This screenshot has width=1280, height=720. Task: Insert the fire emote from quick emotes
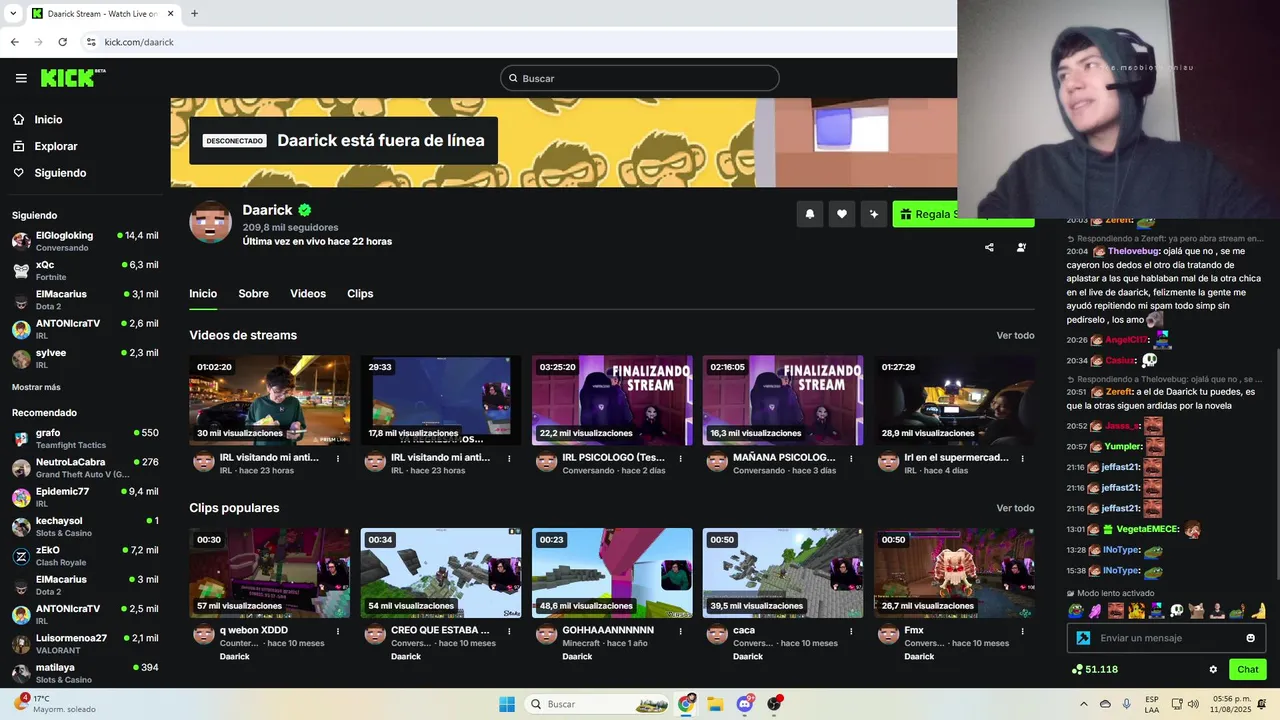(x=1136, y=610)
